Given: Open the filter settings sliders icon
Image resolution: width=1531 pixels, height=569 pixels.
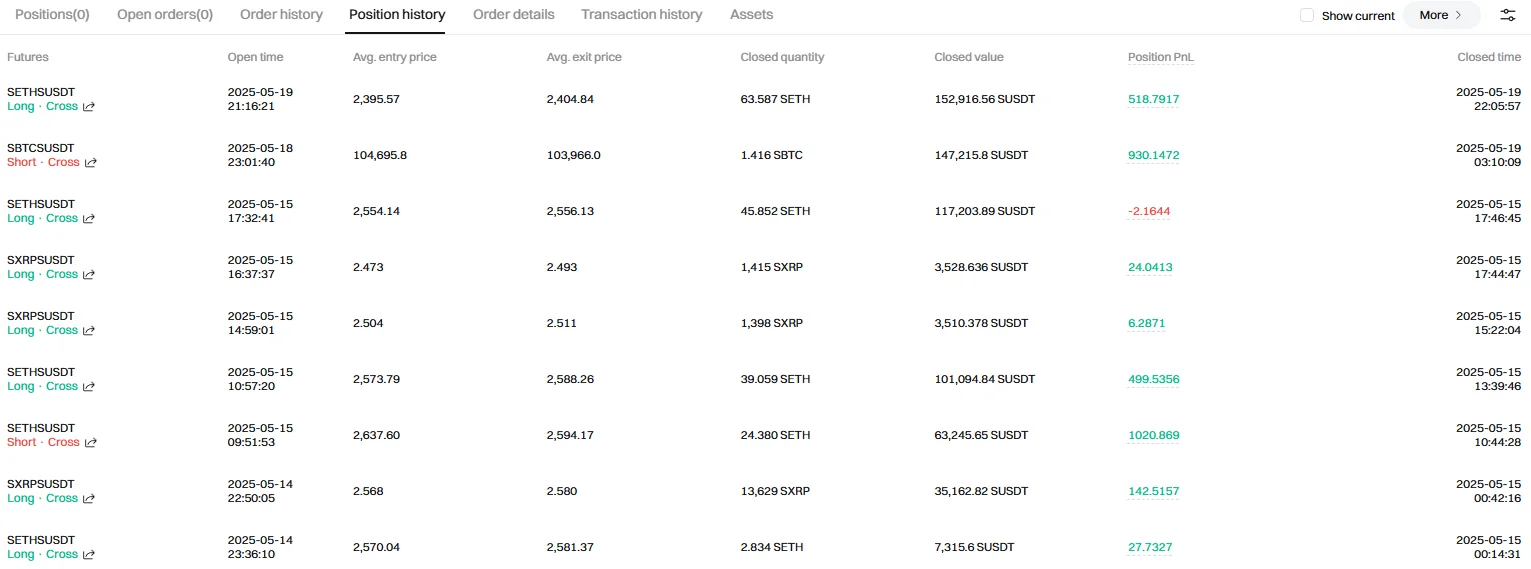Looking at the screenshot, I should point(1508,15).
